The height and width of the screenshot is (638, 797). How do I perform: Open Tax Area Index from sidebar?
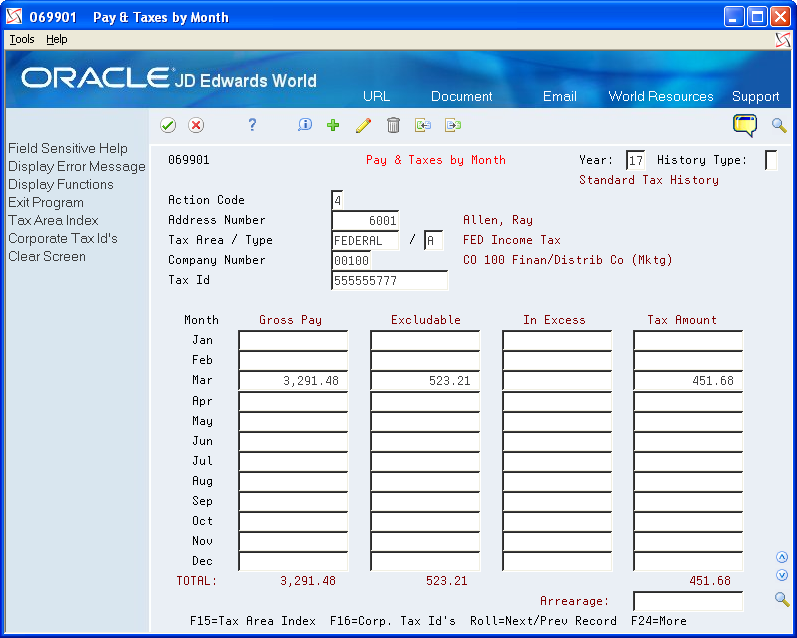(x=53, y=220)
